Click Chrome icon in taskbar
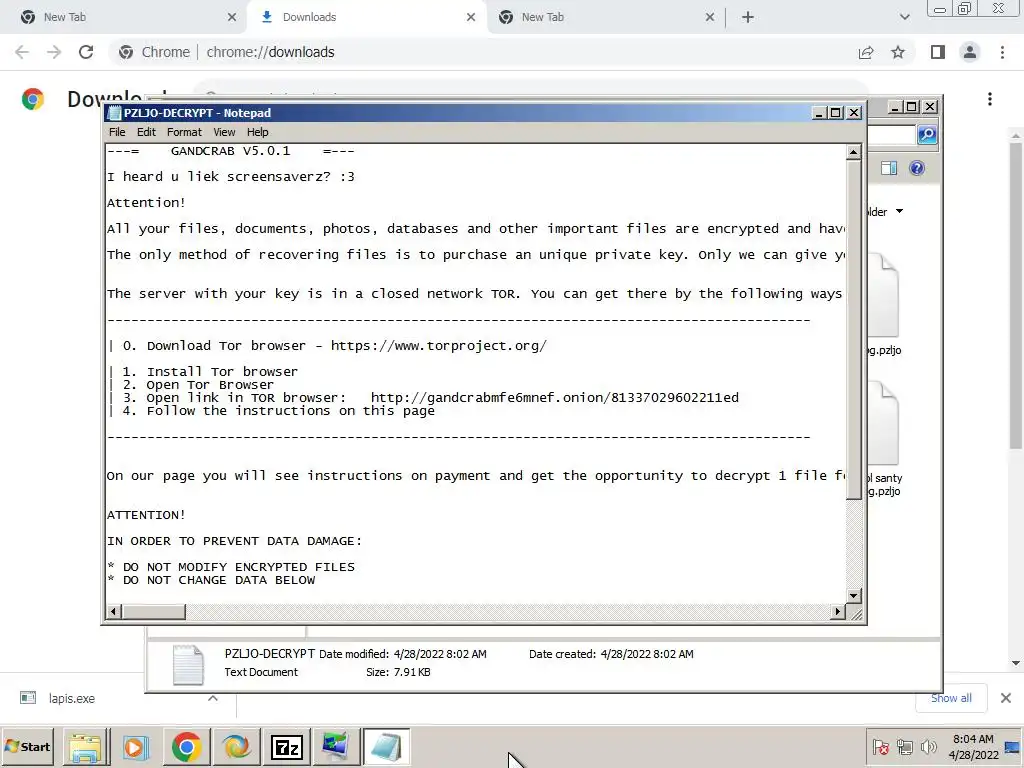 pyautogui.click(x=186, y=747)
